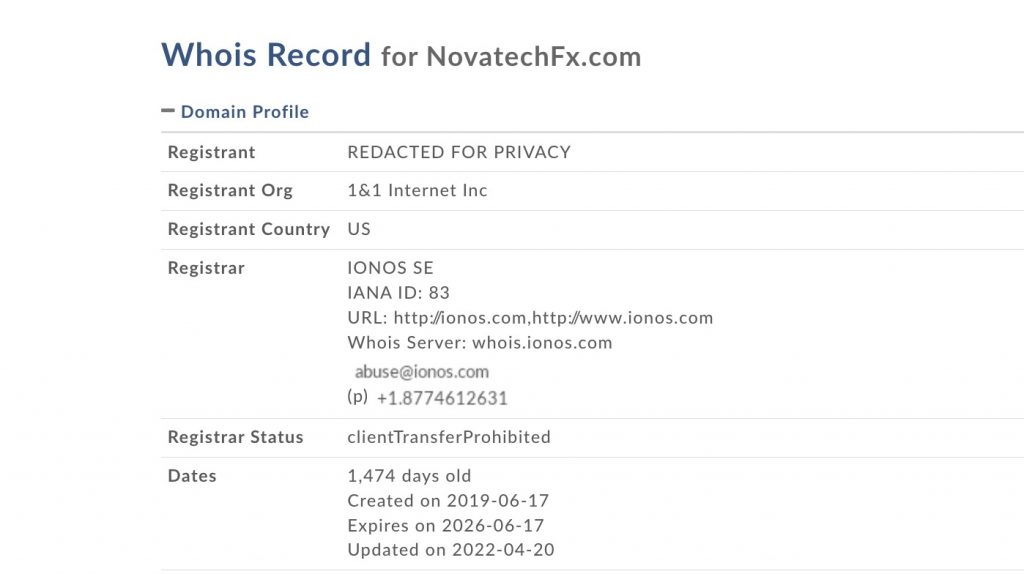1024x574 pixels.
Task: Click the clientTransferProhibited status value
Action: pos(449,437)
